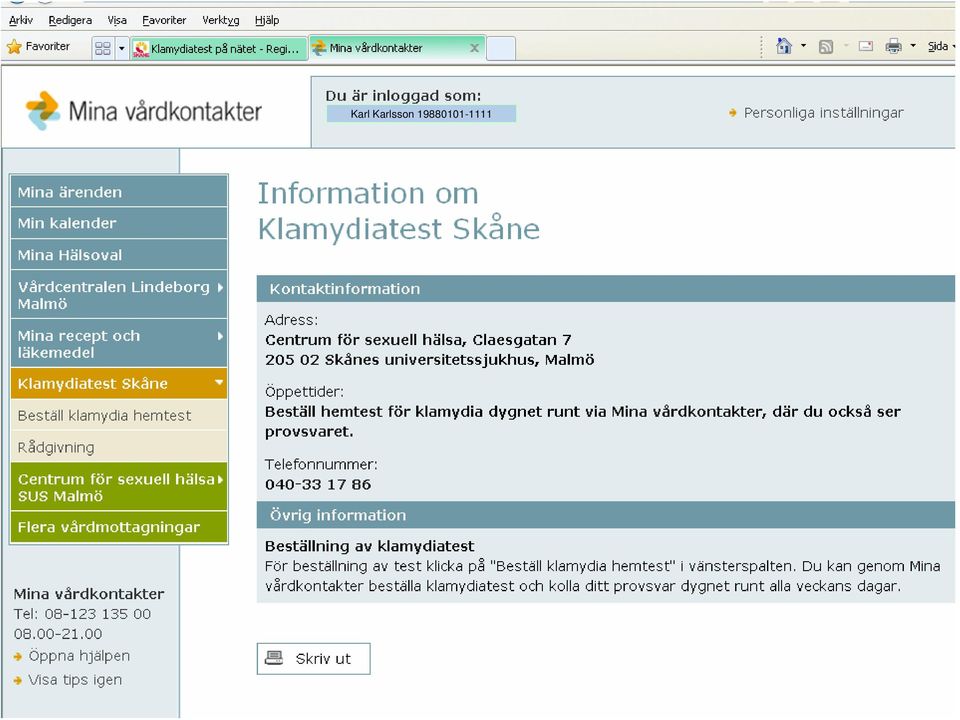
Task: Open the Redigera menu
Action: pyautogui.click(x=70, y=20)
